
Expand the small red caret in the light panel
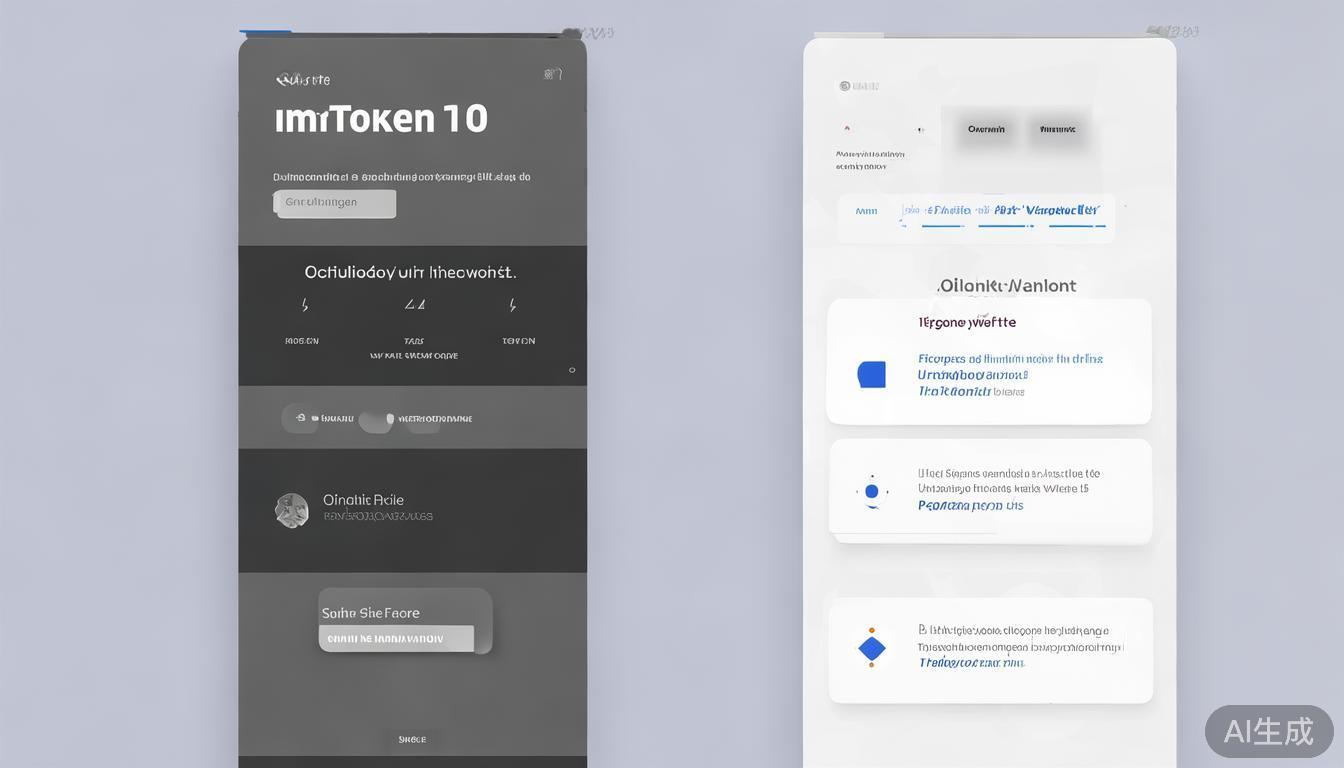[847, 129]
